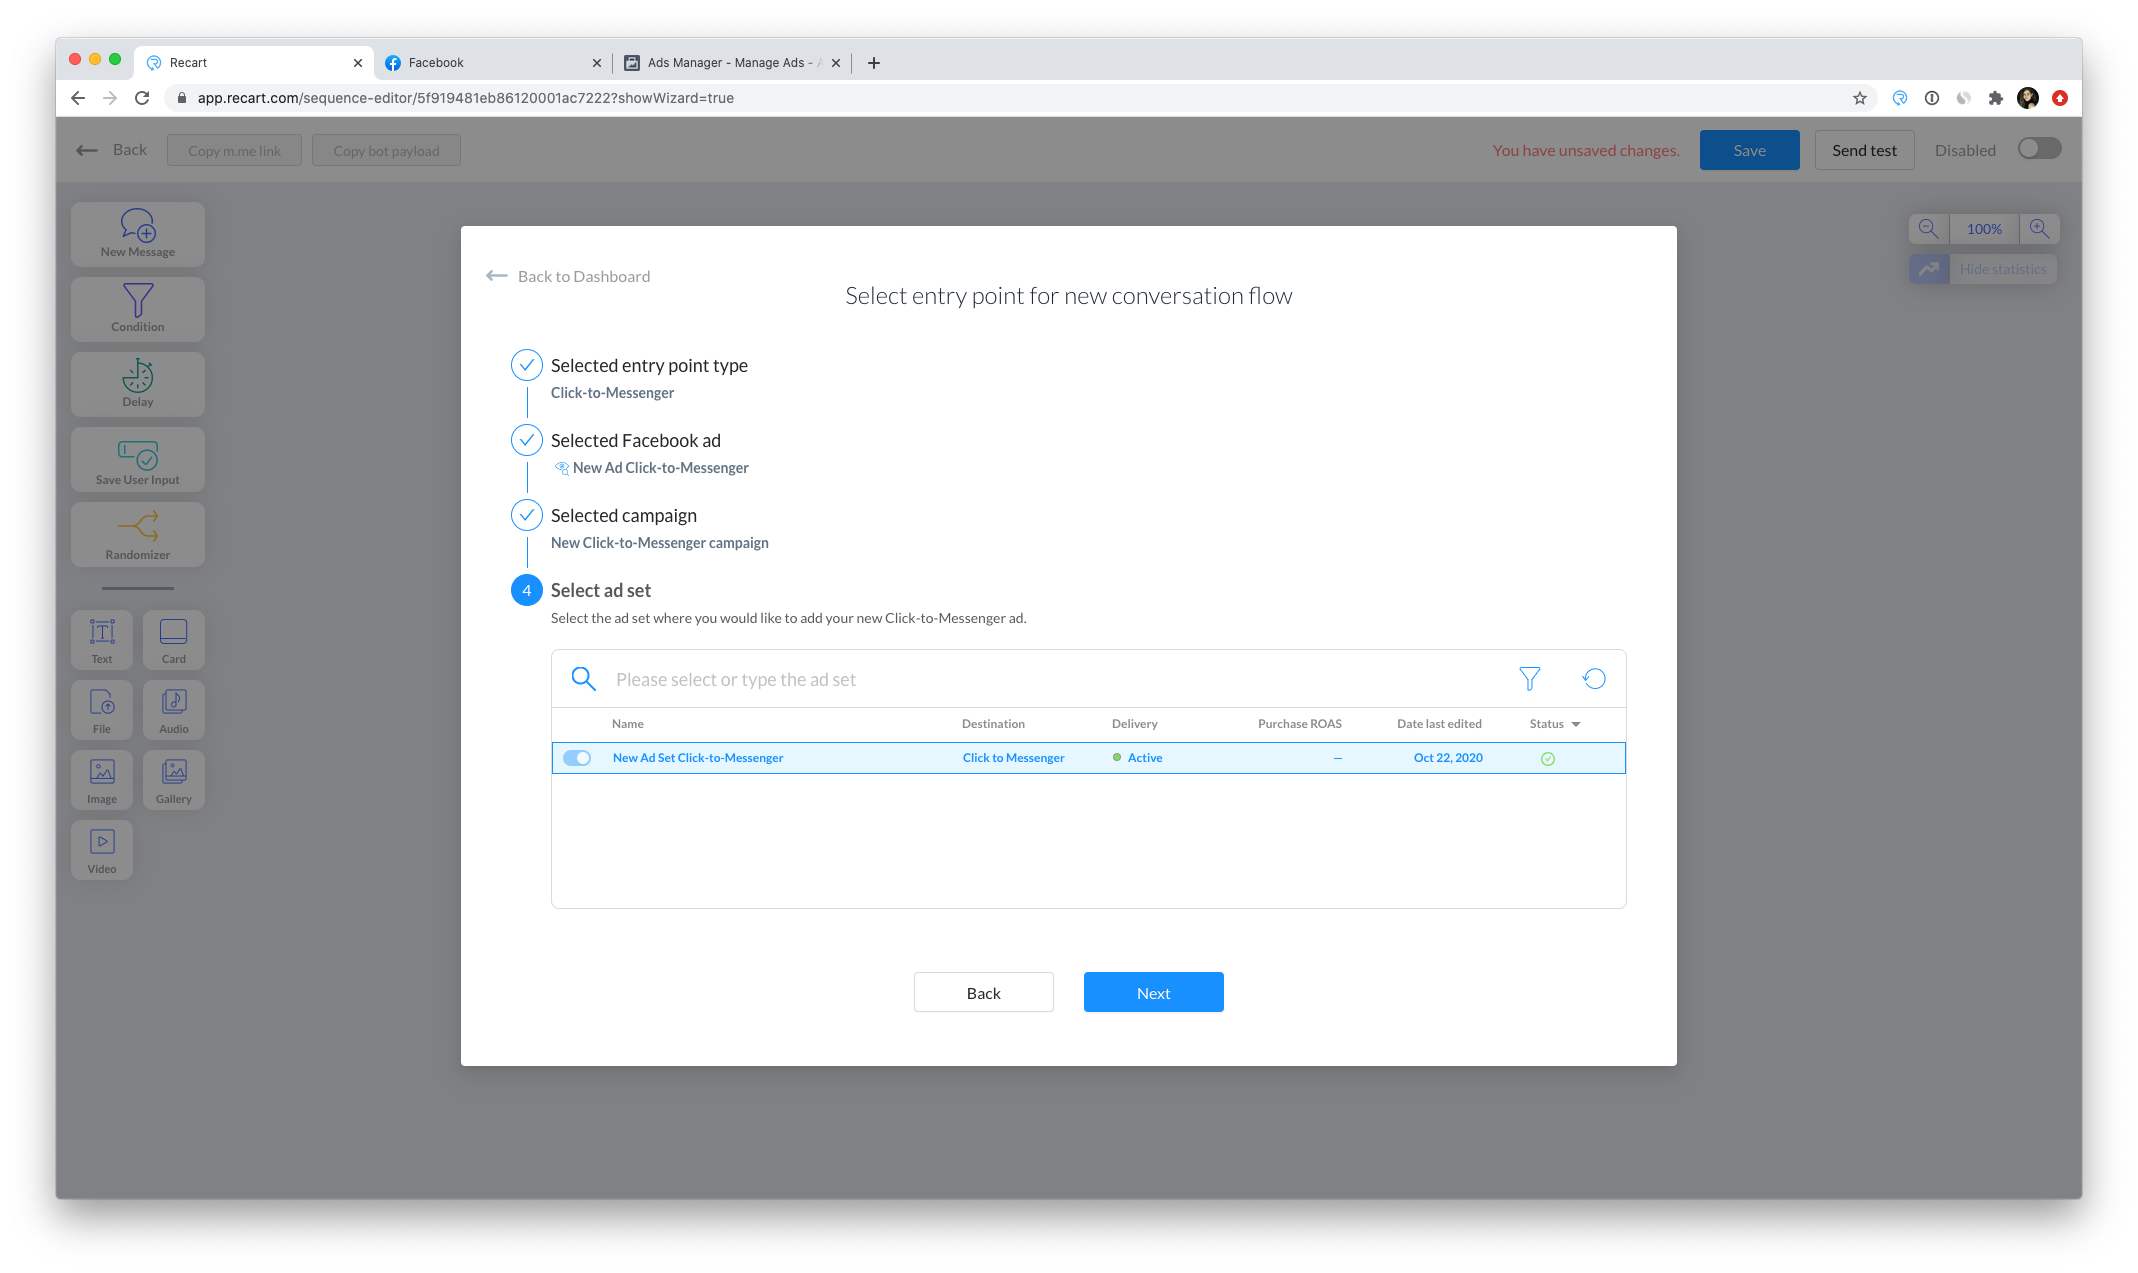Open the Chrome profile avatar
This screenshot has height=1273, width=2138.
pos(2028,98)
